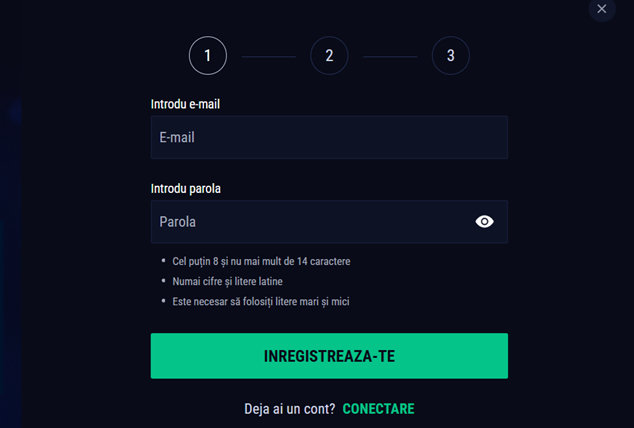Go to step 2 in the progress indicator

coord(329,56)
